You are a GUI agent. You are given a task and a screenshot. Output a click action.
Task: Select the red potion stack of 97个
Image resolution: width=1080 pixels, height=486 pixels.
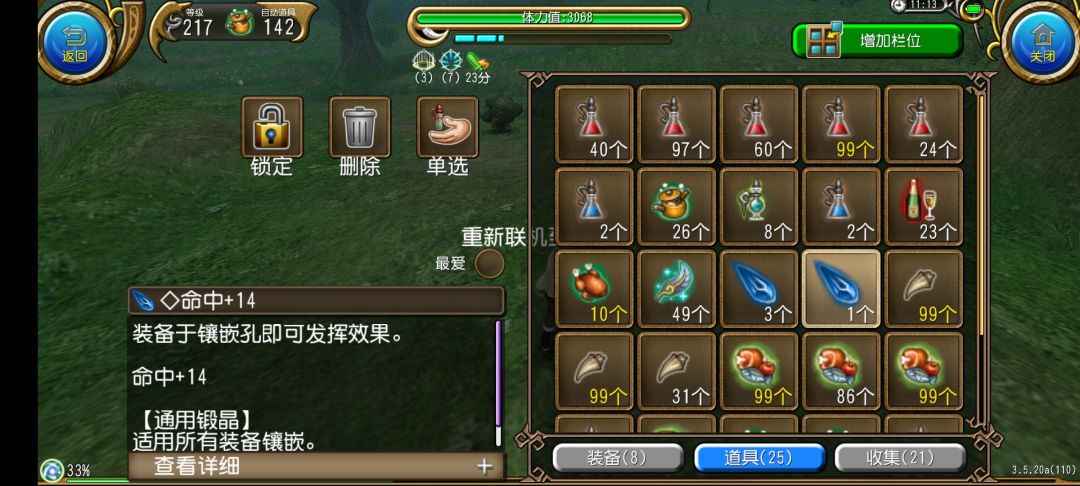point(676,124)
